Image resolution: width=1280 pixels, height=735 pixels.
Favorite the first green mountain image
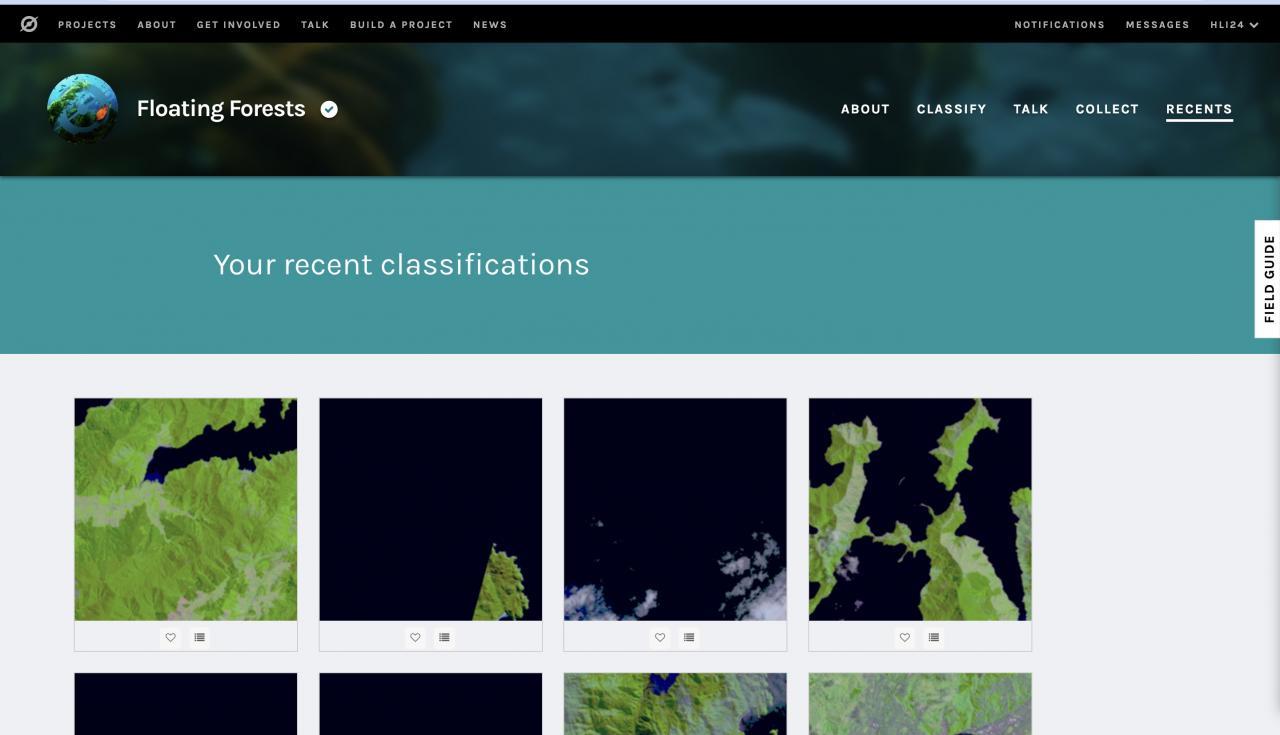click(171, 637)
